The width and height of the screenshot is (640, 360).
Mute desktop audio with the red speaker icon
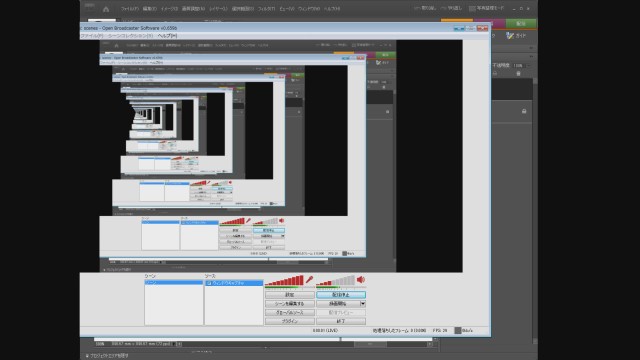click(x=360, y=280)
